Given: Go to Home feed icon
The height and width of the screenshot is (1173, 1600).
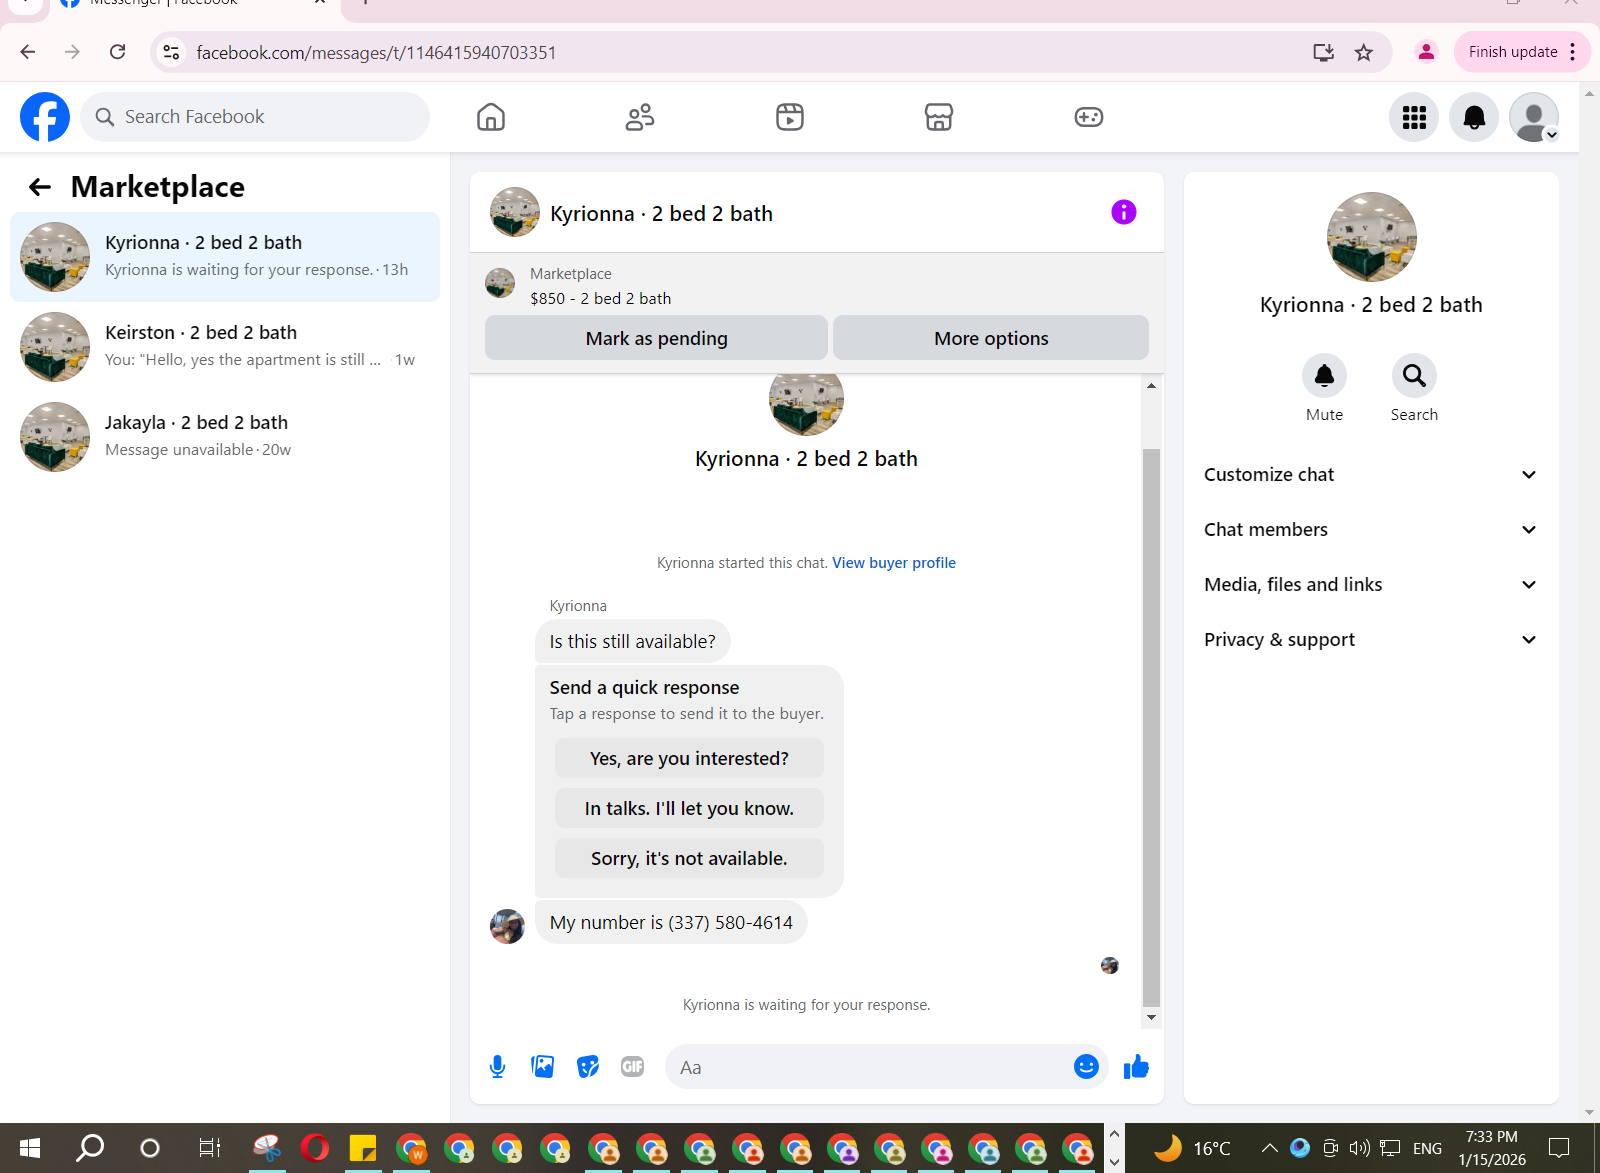Looking at the screenshot, I should [x=491, y=117].
